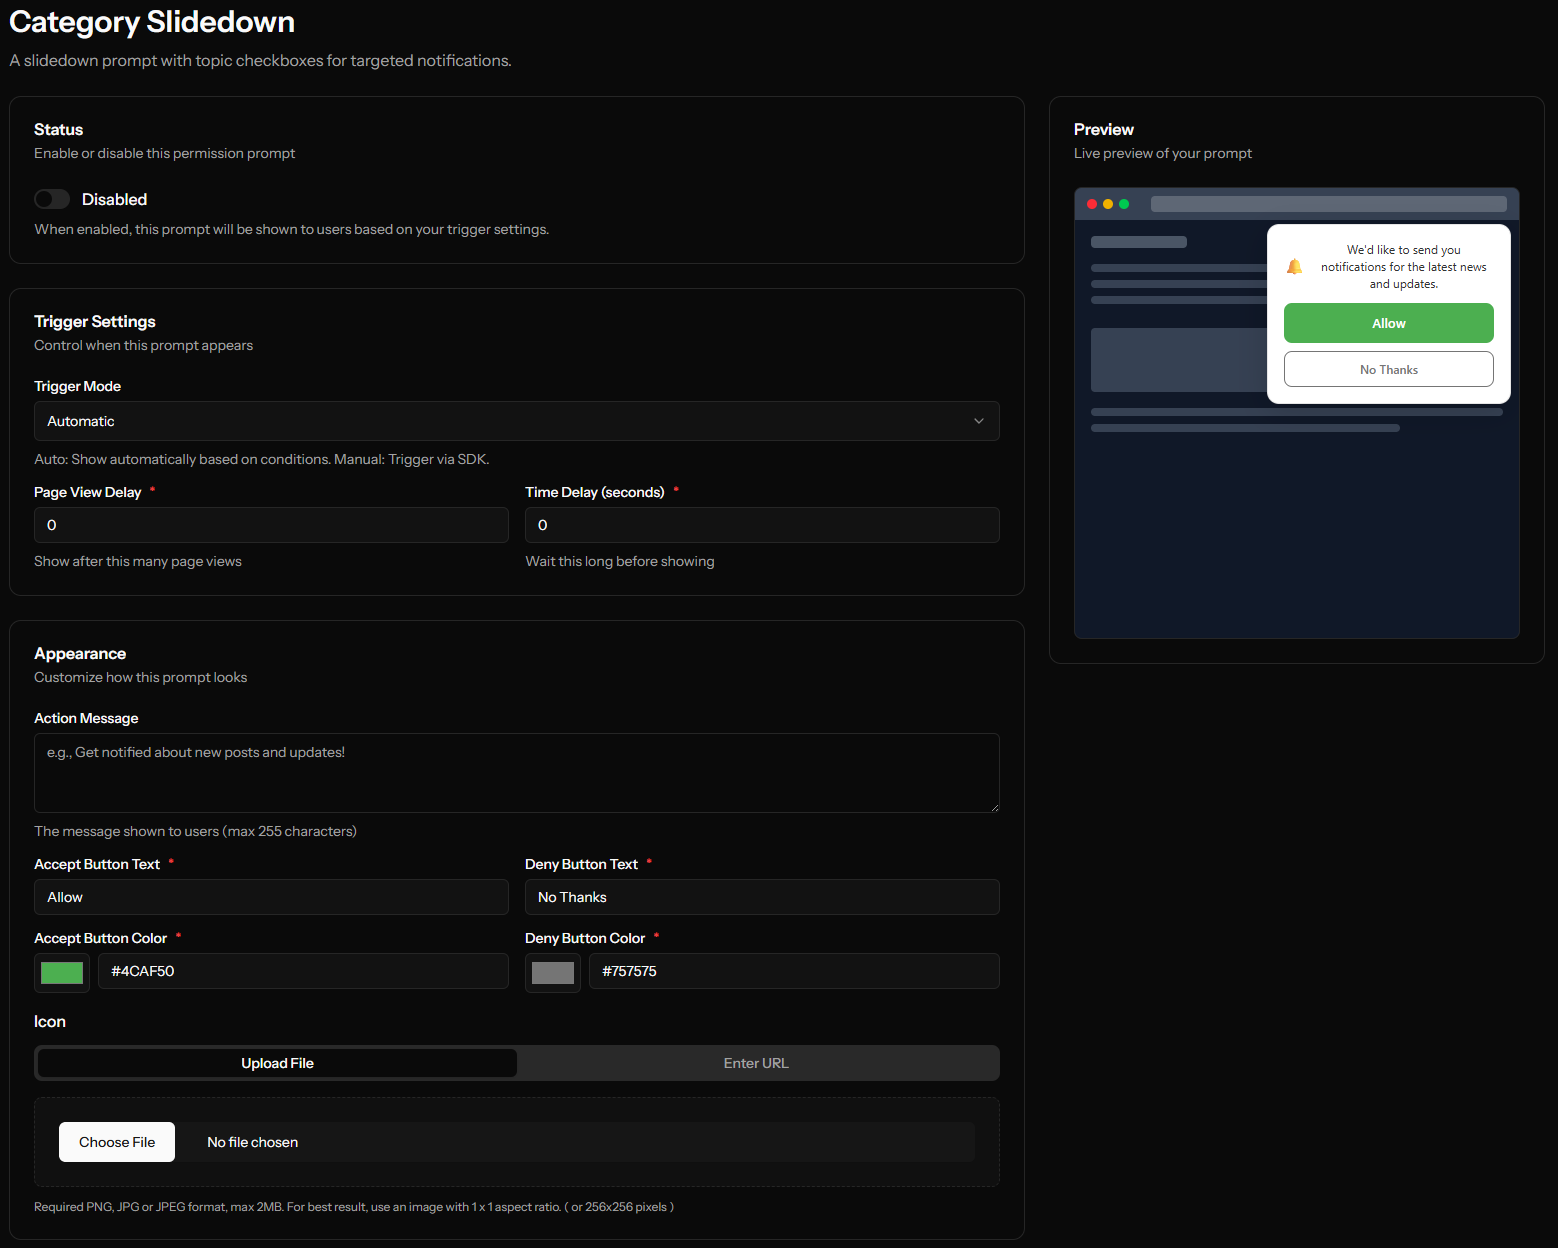Open the green Accept Button Color picker

61,971
